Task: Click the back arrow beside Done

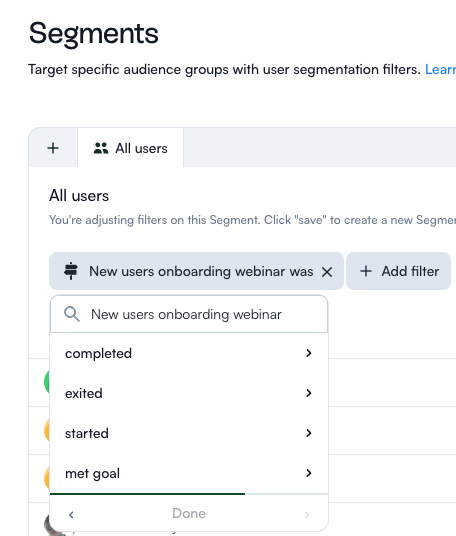Action: pyautogui.click(x=71, y=514)
